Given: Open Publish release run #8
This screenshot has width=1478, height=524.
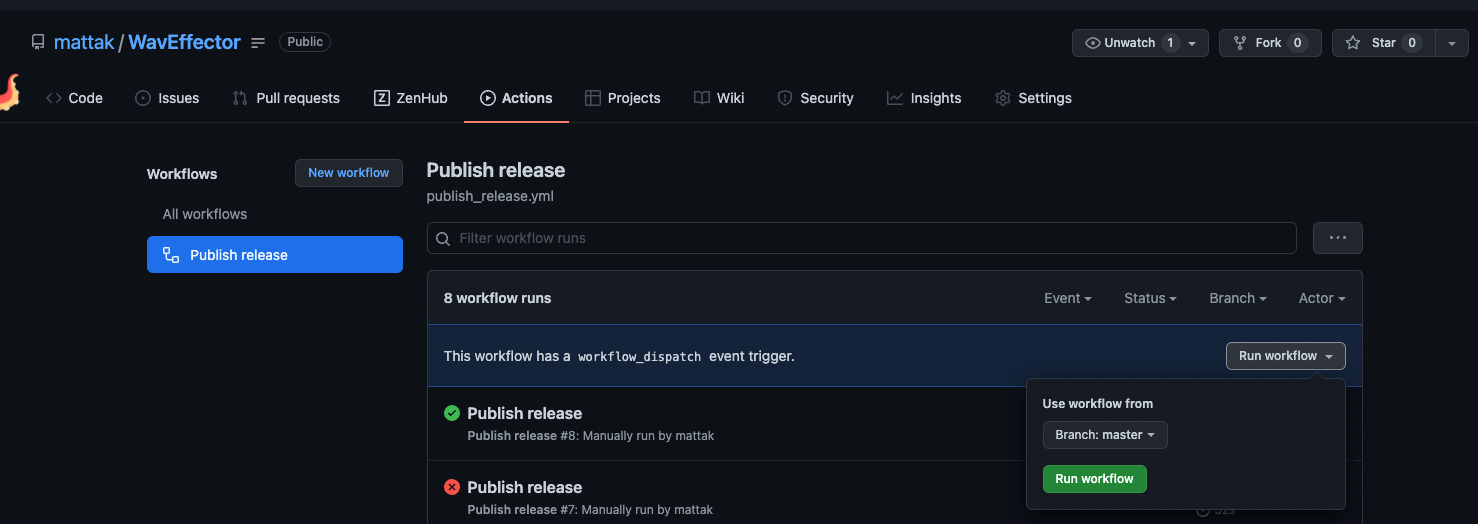Looking at the screenshot, I should pos(525,413).
